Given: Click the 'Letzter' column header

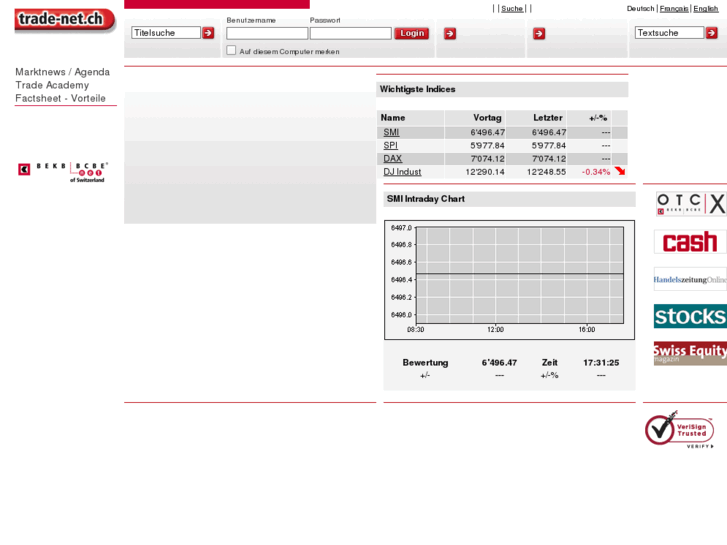Looking at the screenshot, I should [548, 117].
